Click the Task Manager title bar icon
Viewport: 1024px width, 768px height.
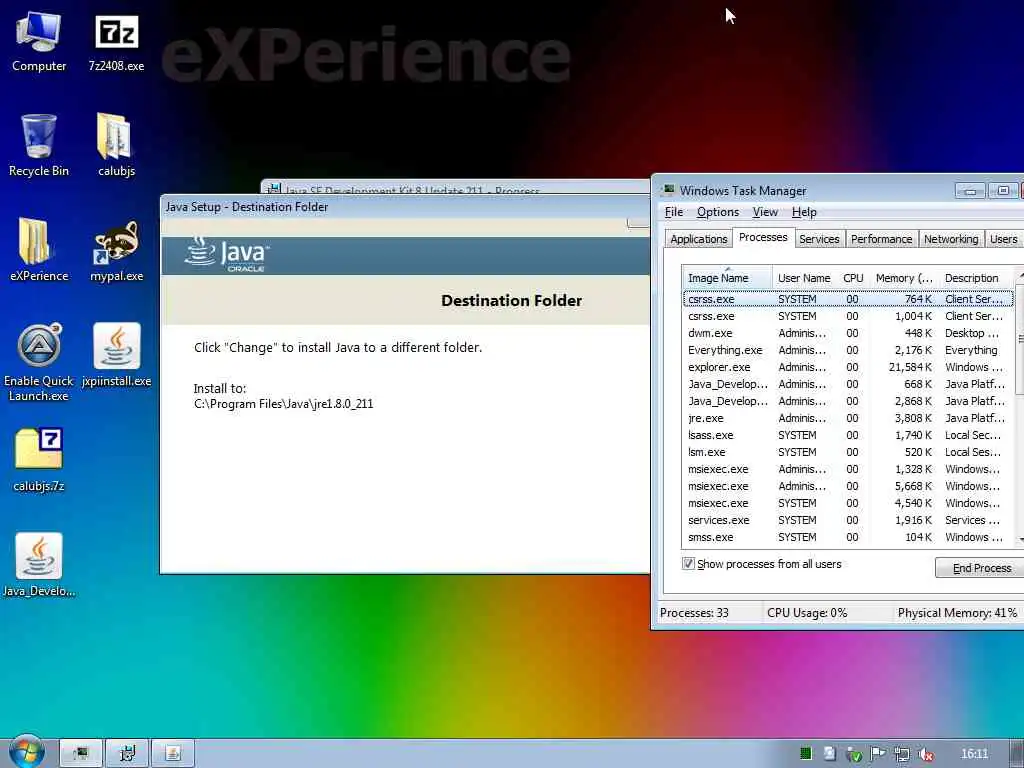667,190
